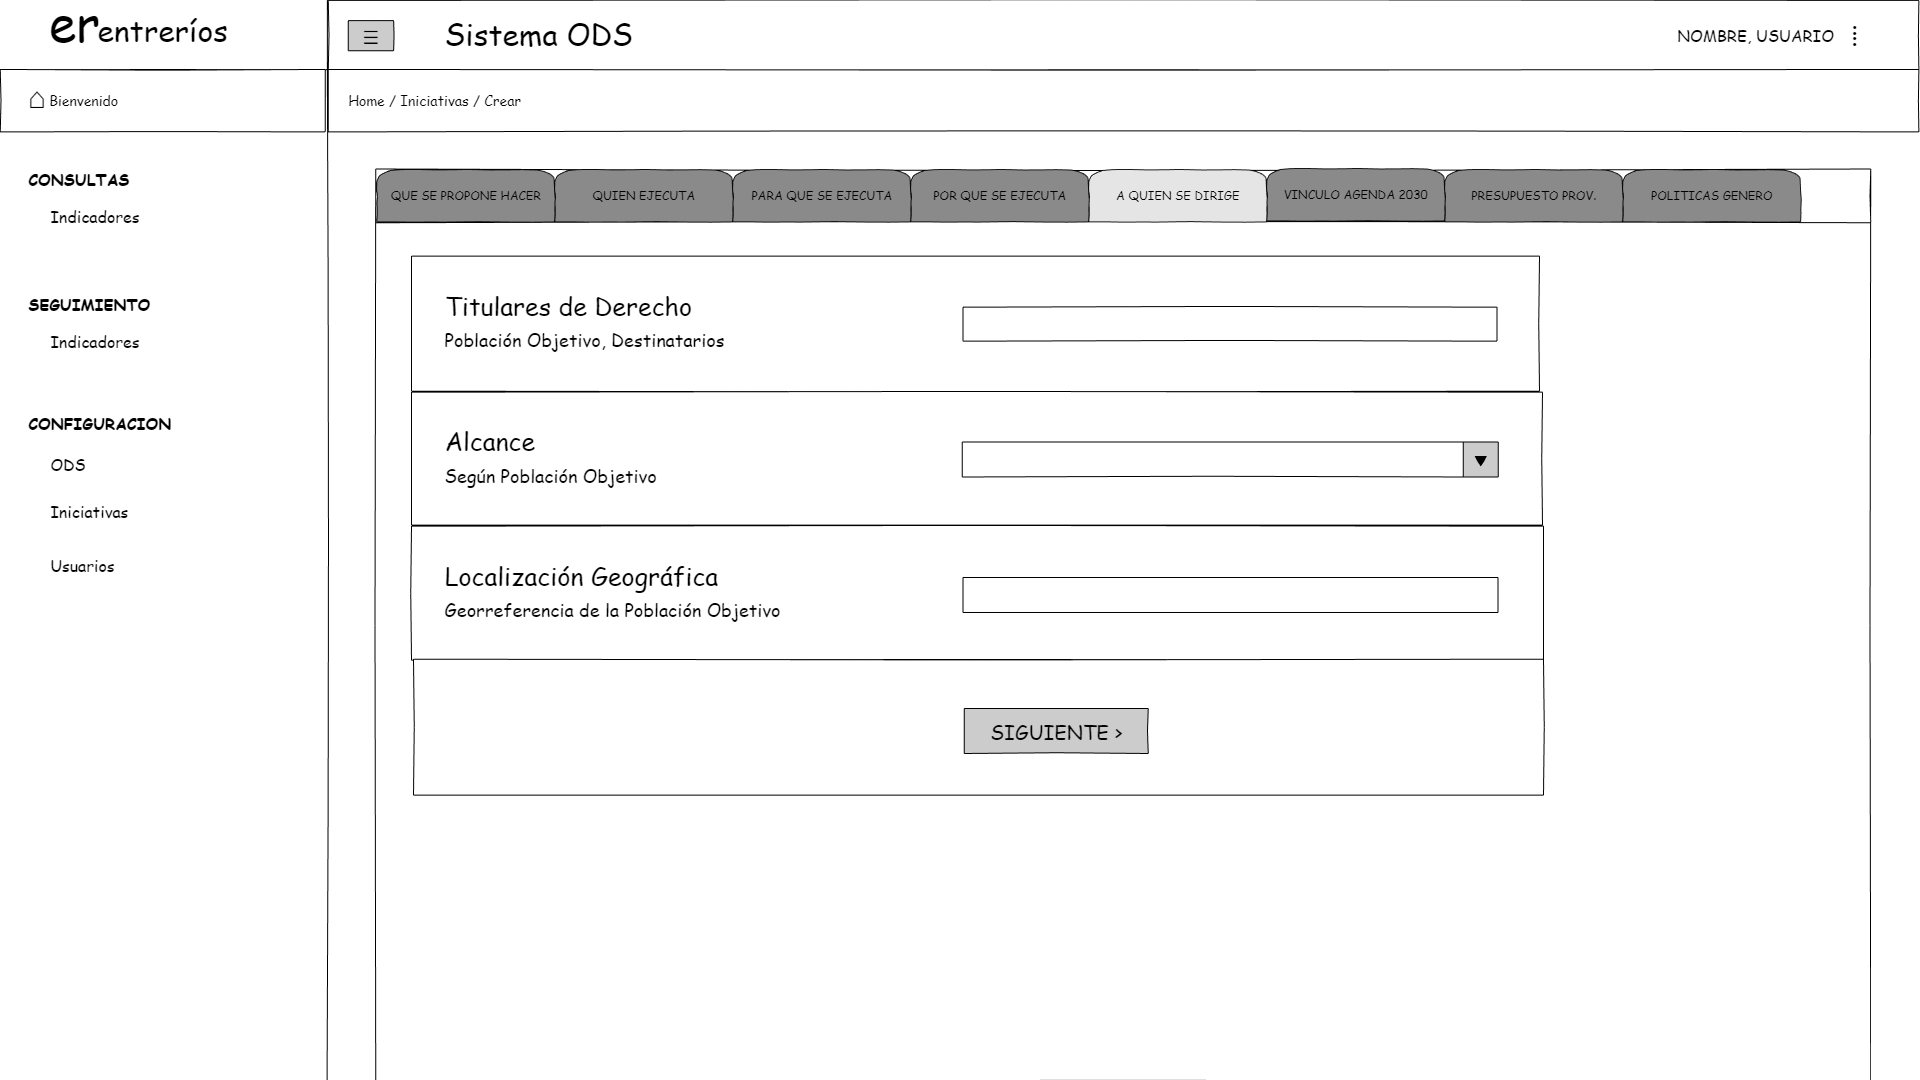Click the Iniciativas breadcrumb link
Image resolution: width=1920 pixels, height=1080 pixels.
pos(434,101)
